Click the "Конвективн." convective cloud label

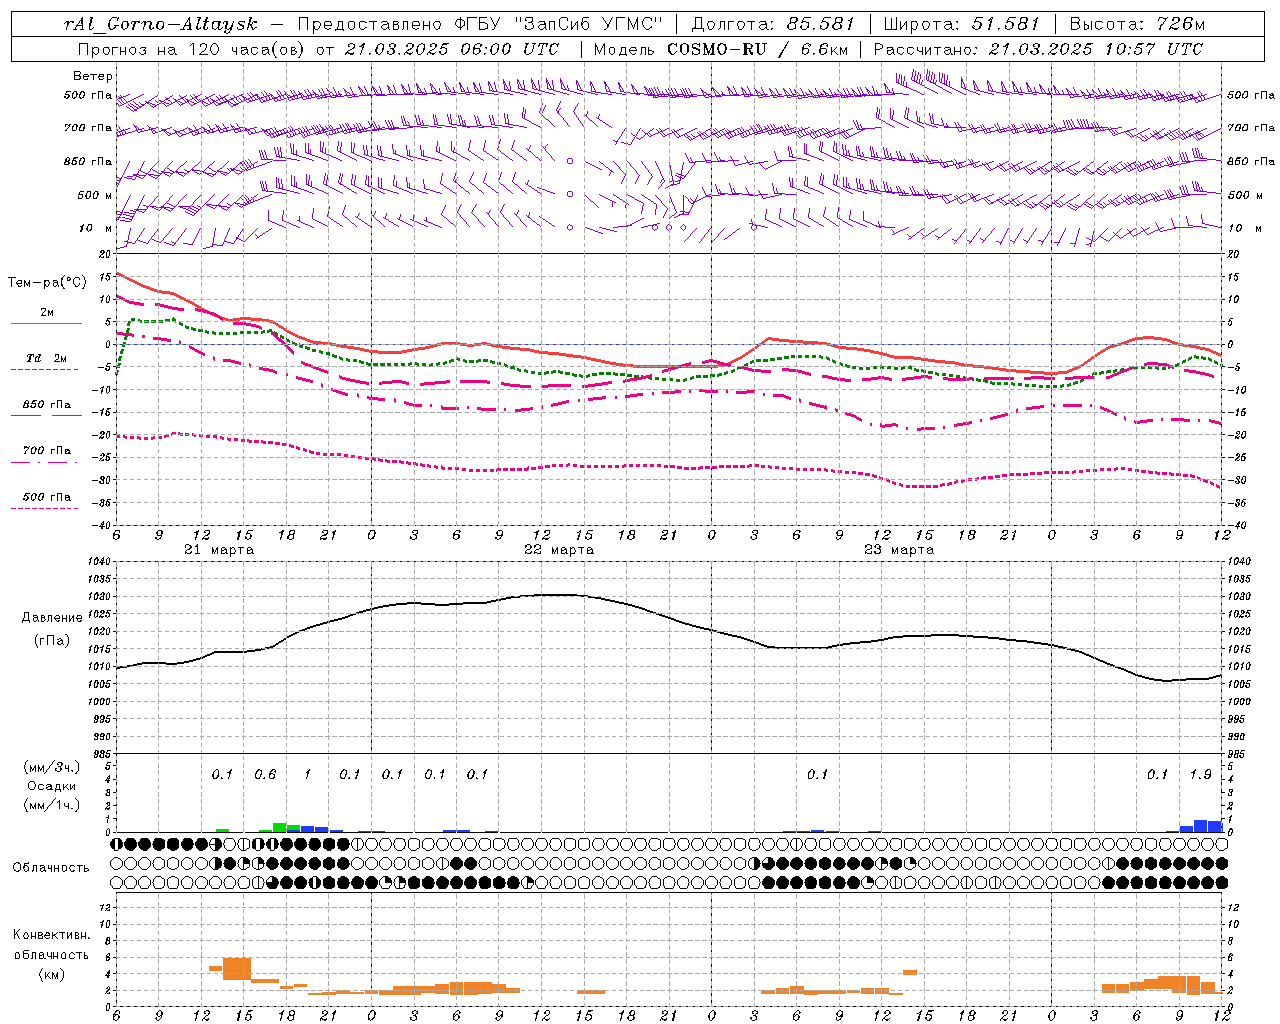[51, 935]
